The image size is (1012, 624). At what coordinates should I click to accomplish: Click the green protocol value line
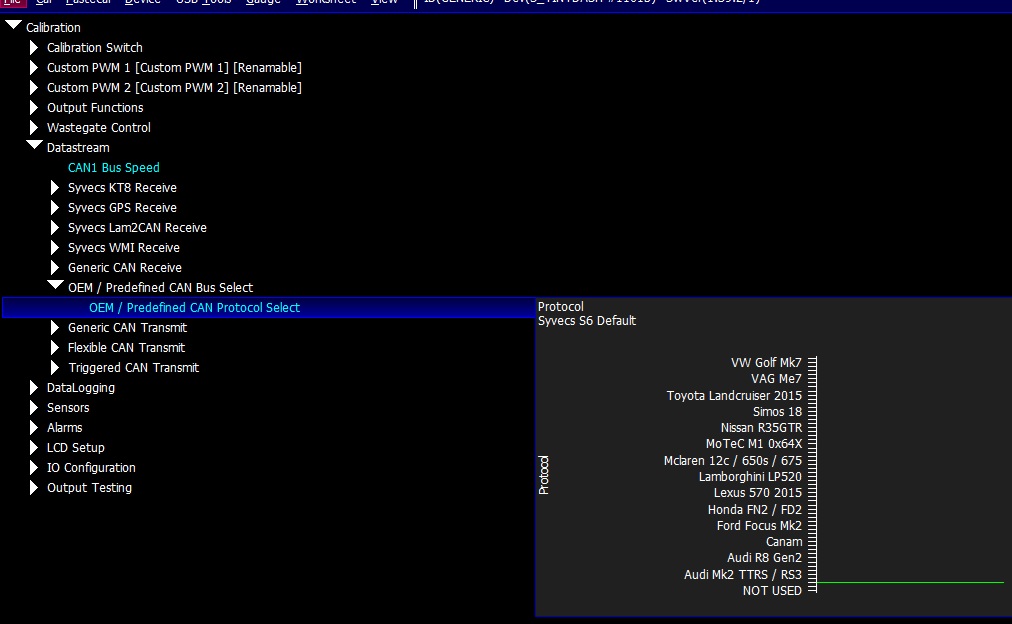(910, 582)
